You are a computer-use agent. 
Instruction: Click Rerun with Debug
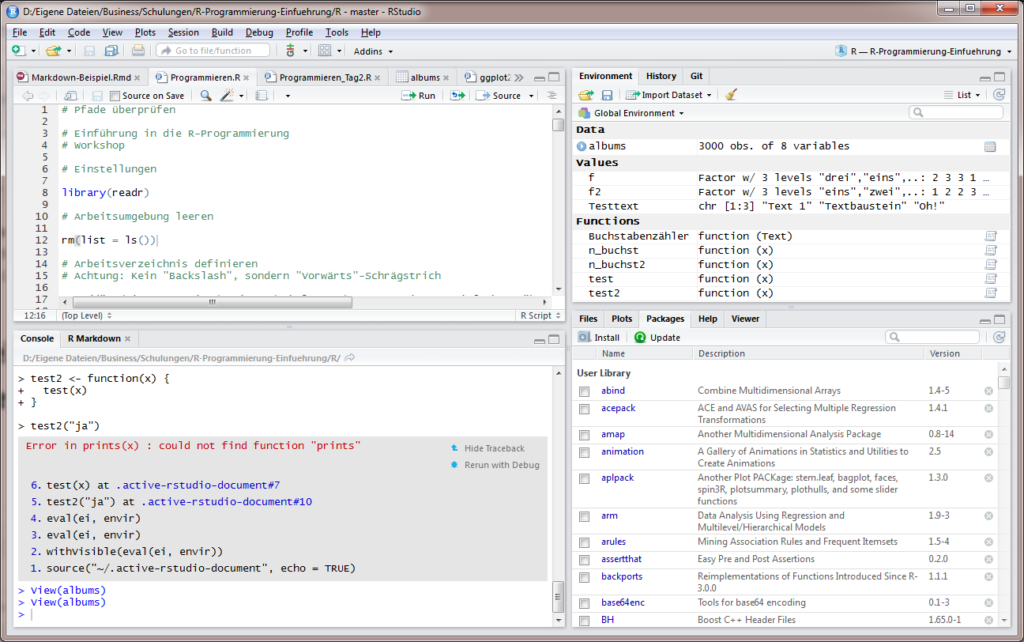(x=495, y=465)
